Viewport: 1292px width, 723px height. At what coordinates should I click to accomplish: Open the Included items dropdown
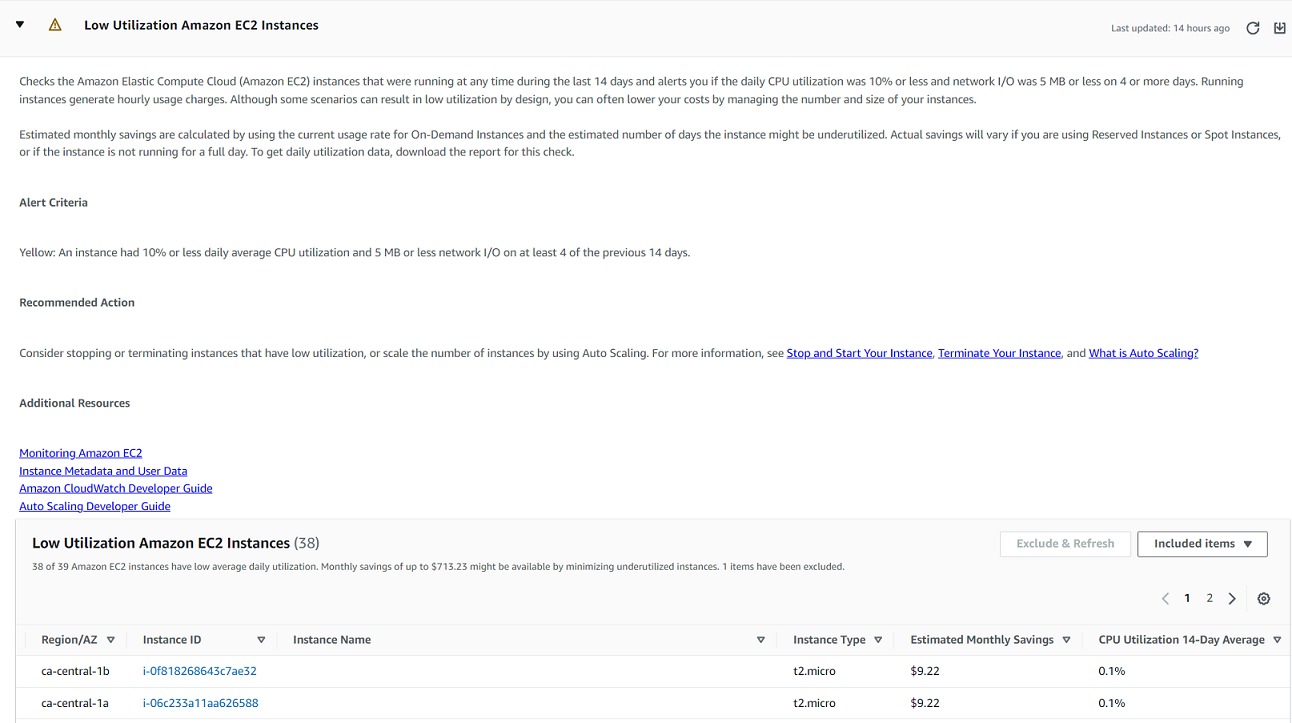(x=1202, y=544)
